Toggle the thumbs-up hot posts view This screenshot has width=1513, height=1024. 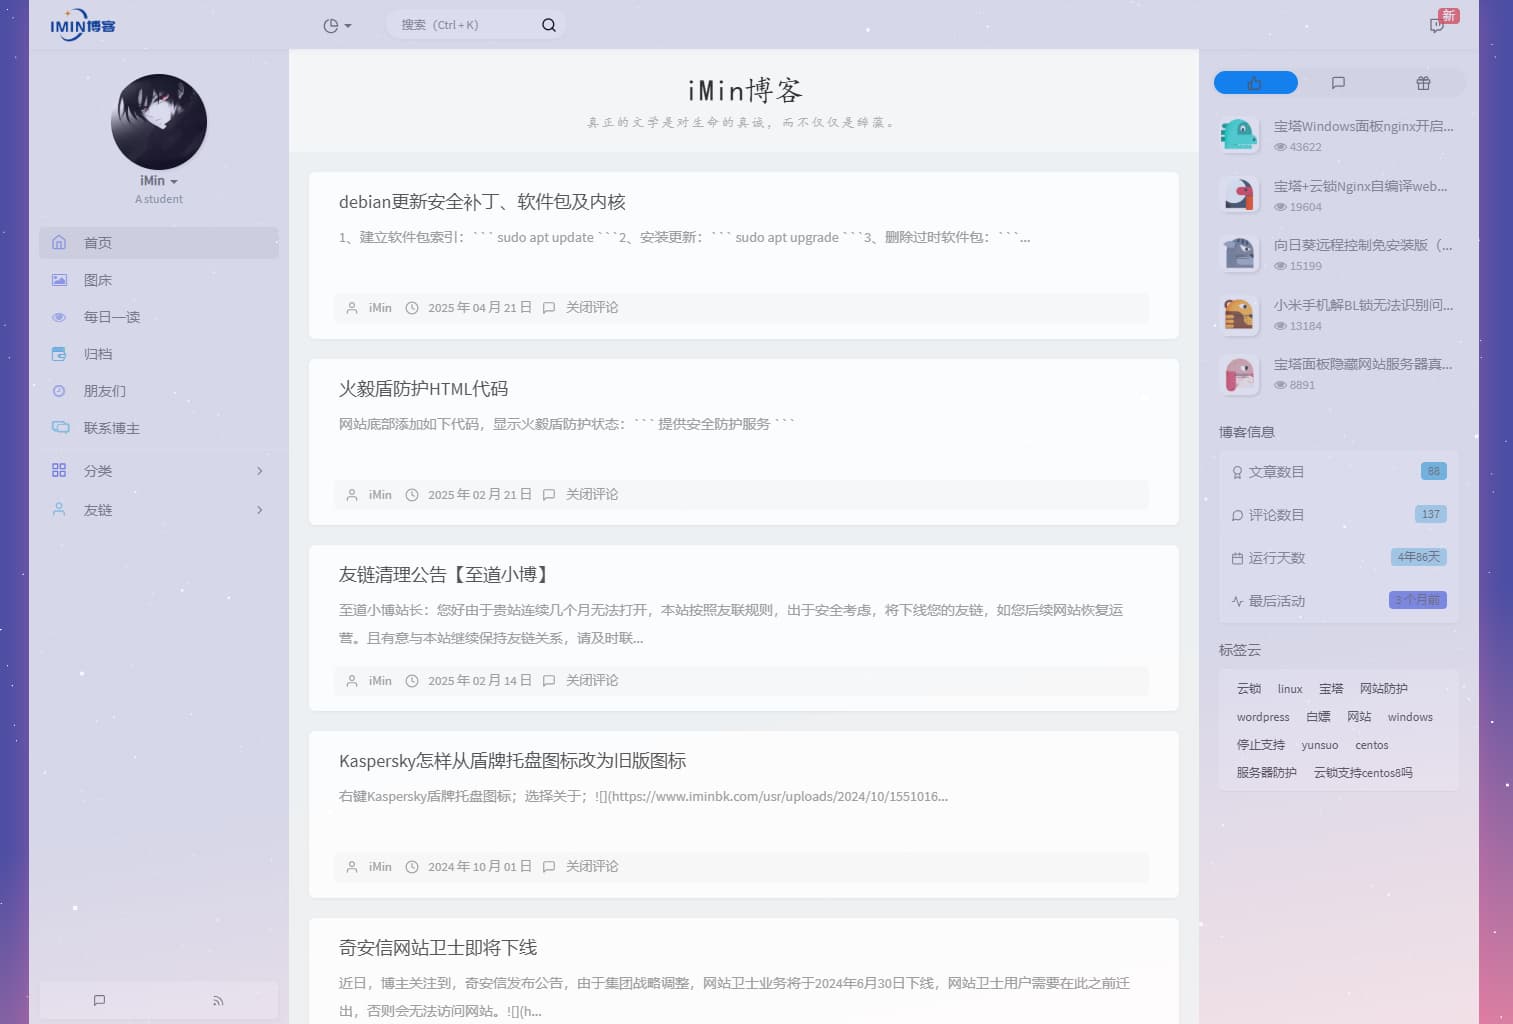(1255, 82)
